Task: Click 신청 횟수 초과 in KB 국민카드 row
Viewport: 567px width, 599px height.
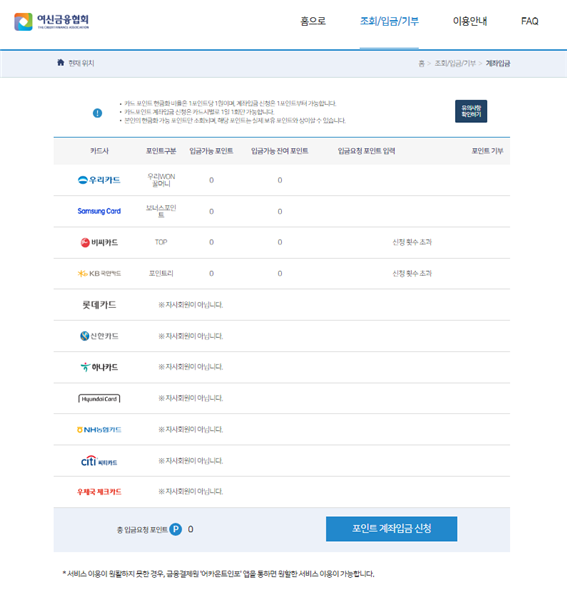Action: point(412,274)
